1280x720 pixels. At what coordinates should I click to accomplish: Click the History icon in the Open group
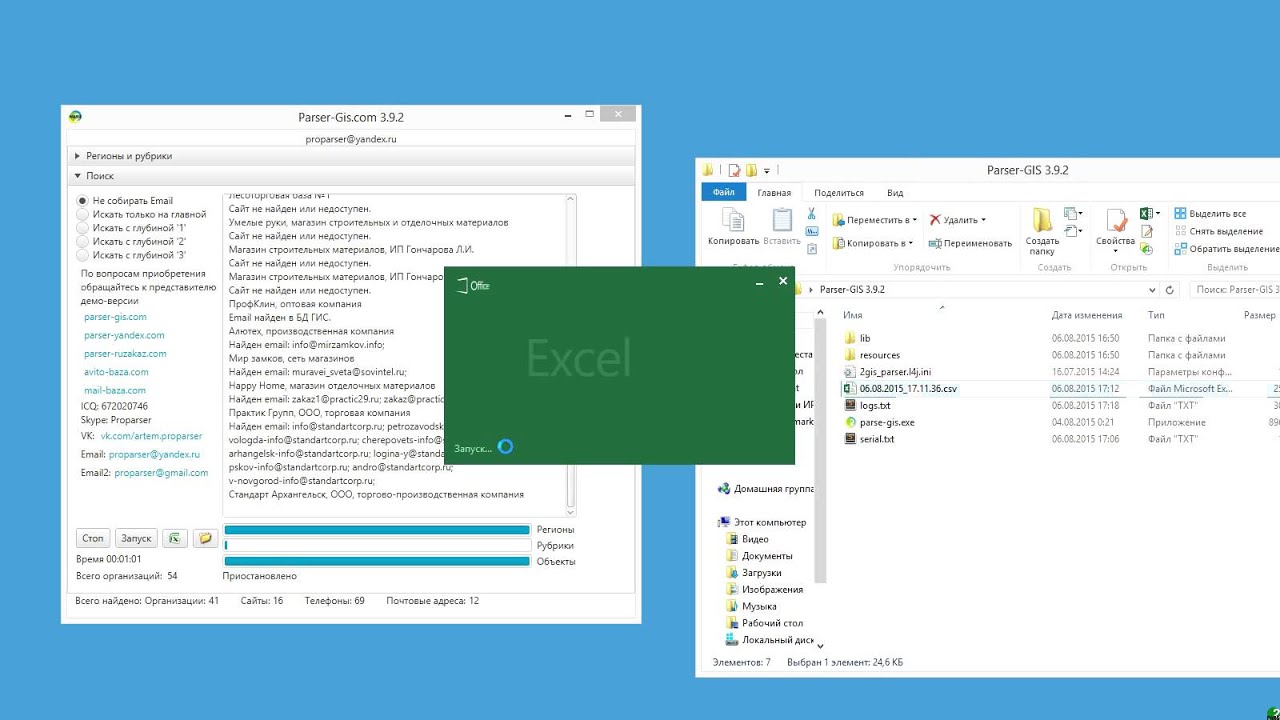[1146, 248]
